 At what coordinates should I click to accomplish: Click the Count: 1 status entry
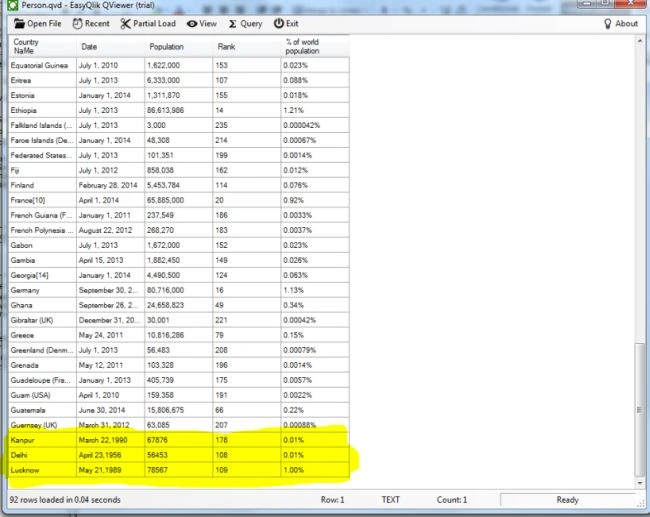pos(452,500)
